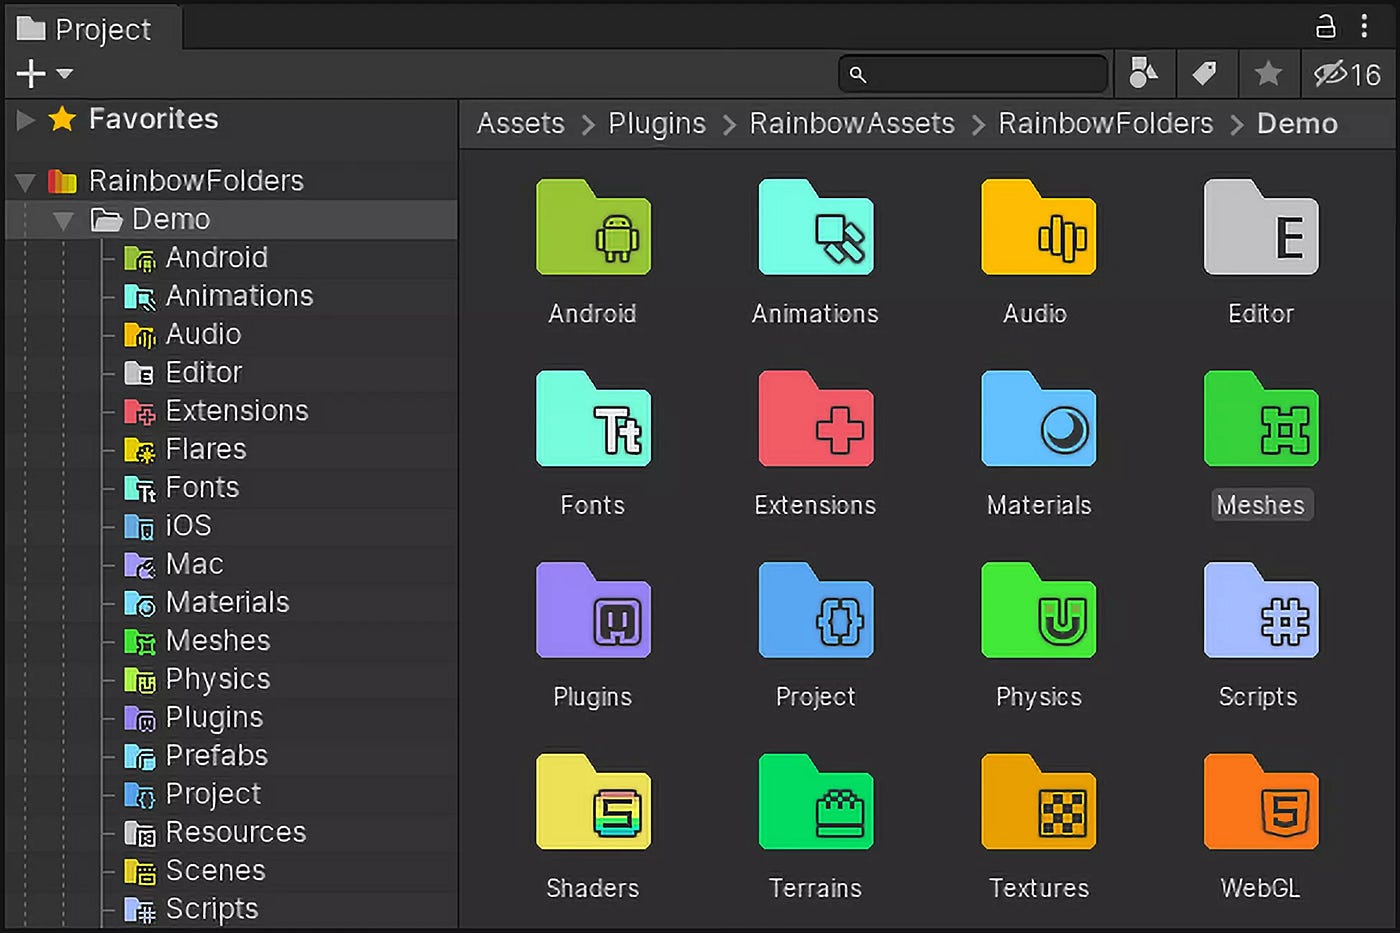Toggle the Project panel lock icon
The image size is (1400, 933).
point(1325,26)
